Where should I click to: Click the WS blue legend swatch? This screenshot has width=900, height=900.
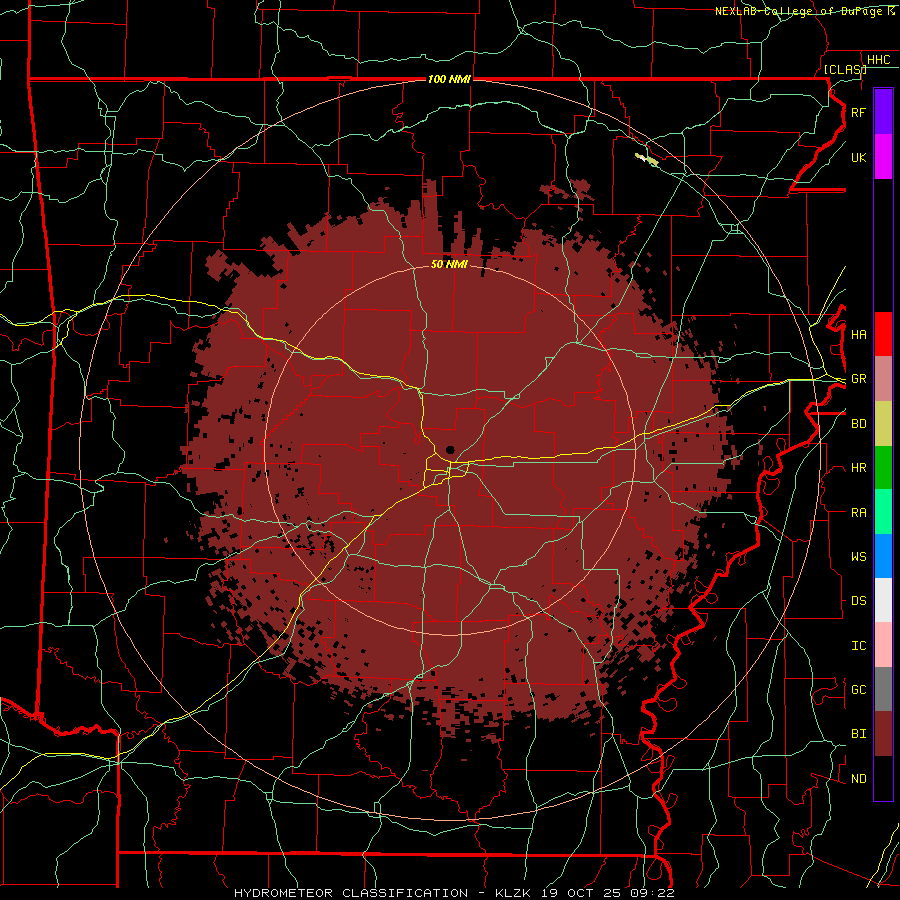[x=883, y=556]
